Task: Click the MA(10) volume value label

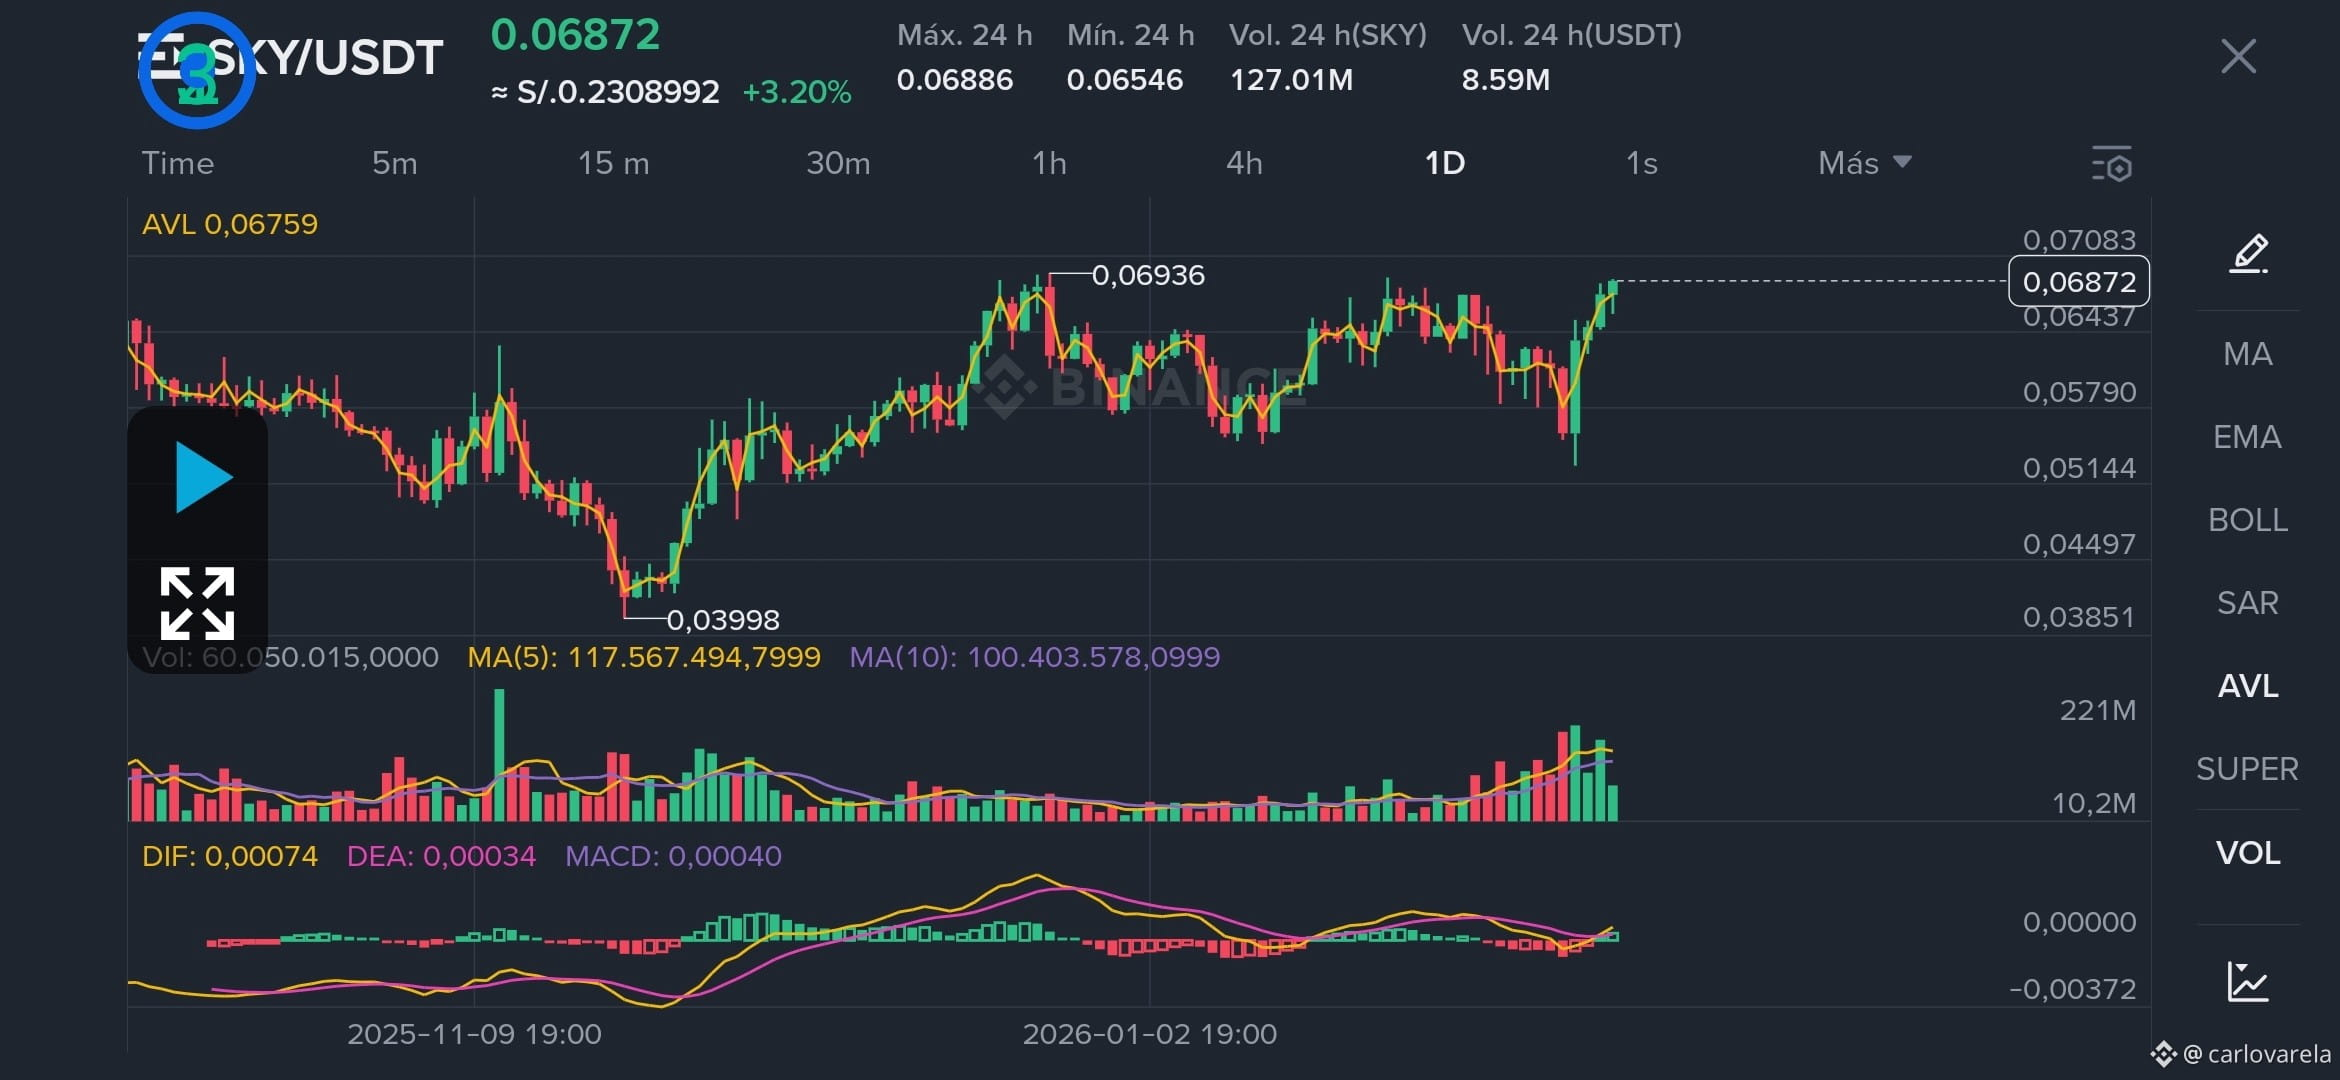Action: click(x=1035, y=657)
